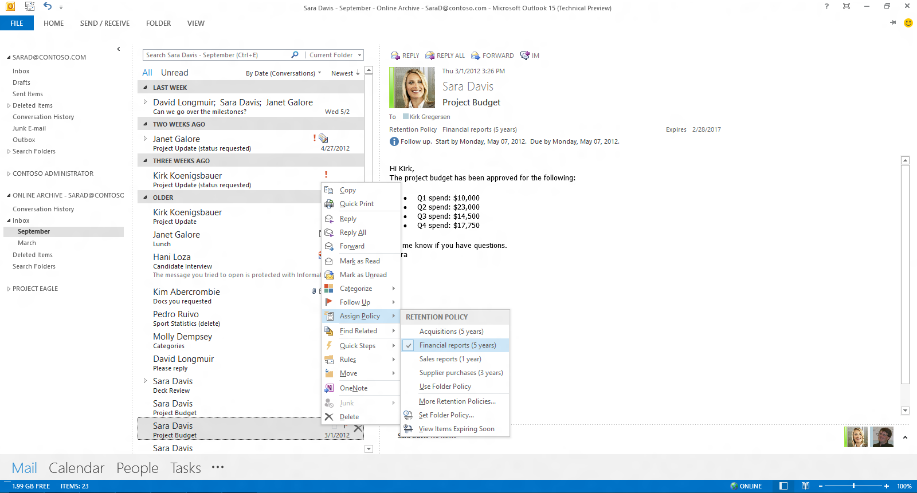Click the Delete X icon in context menu
This screenshot has height=493, width=917.
pos(329,416)
